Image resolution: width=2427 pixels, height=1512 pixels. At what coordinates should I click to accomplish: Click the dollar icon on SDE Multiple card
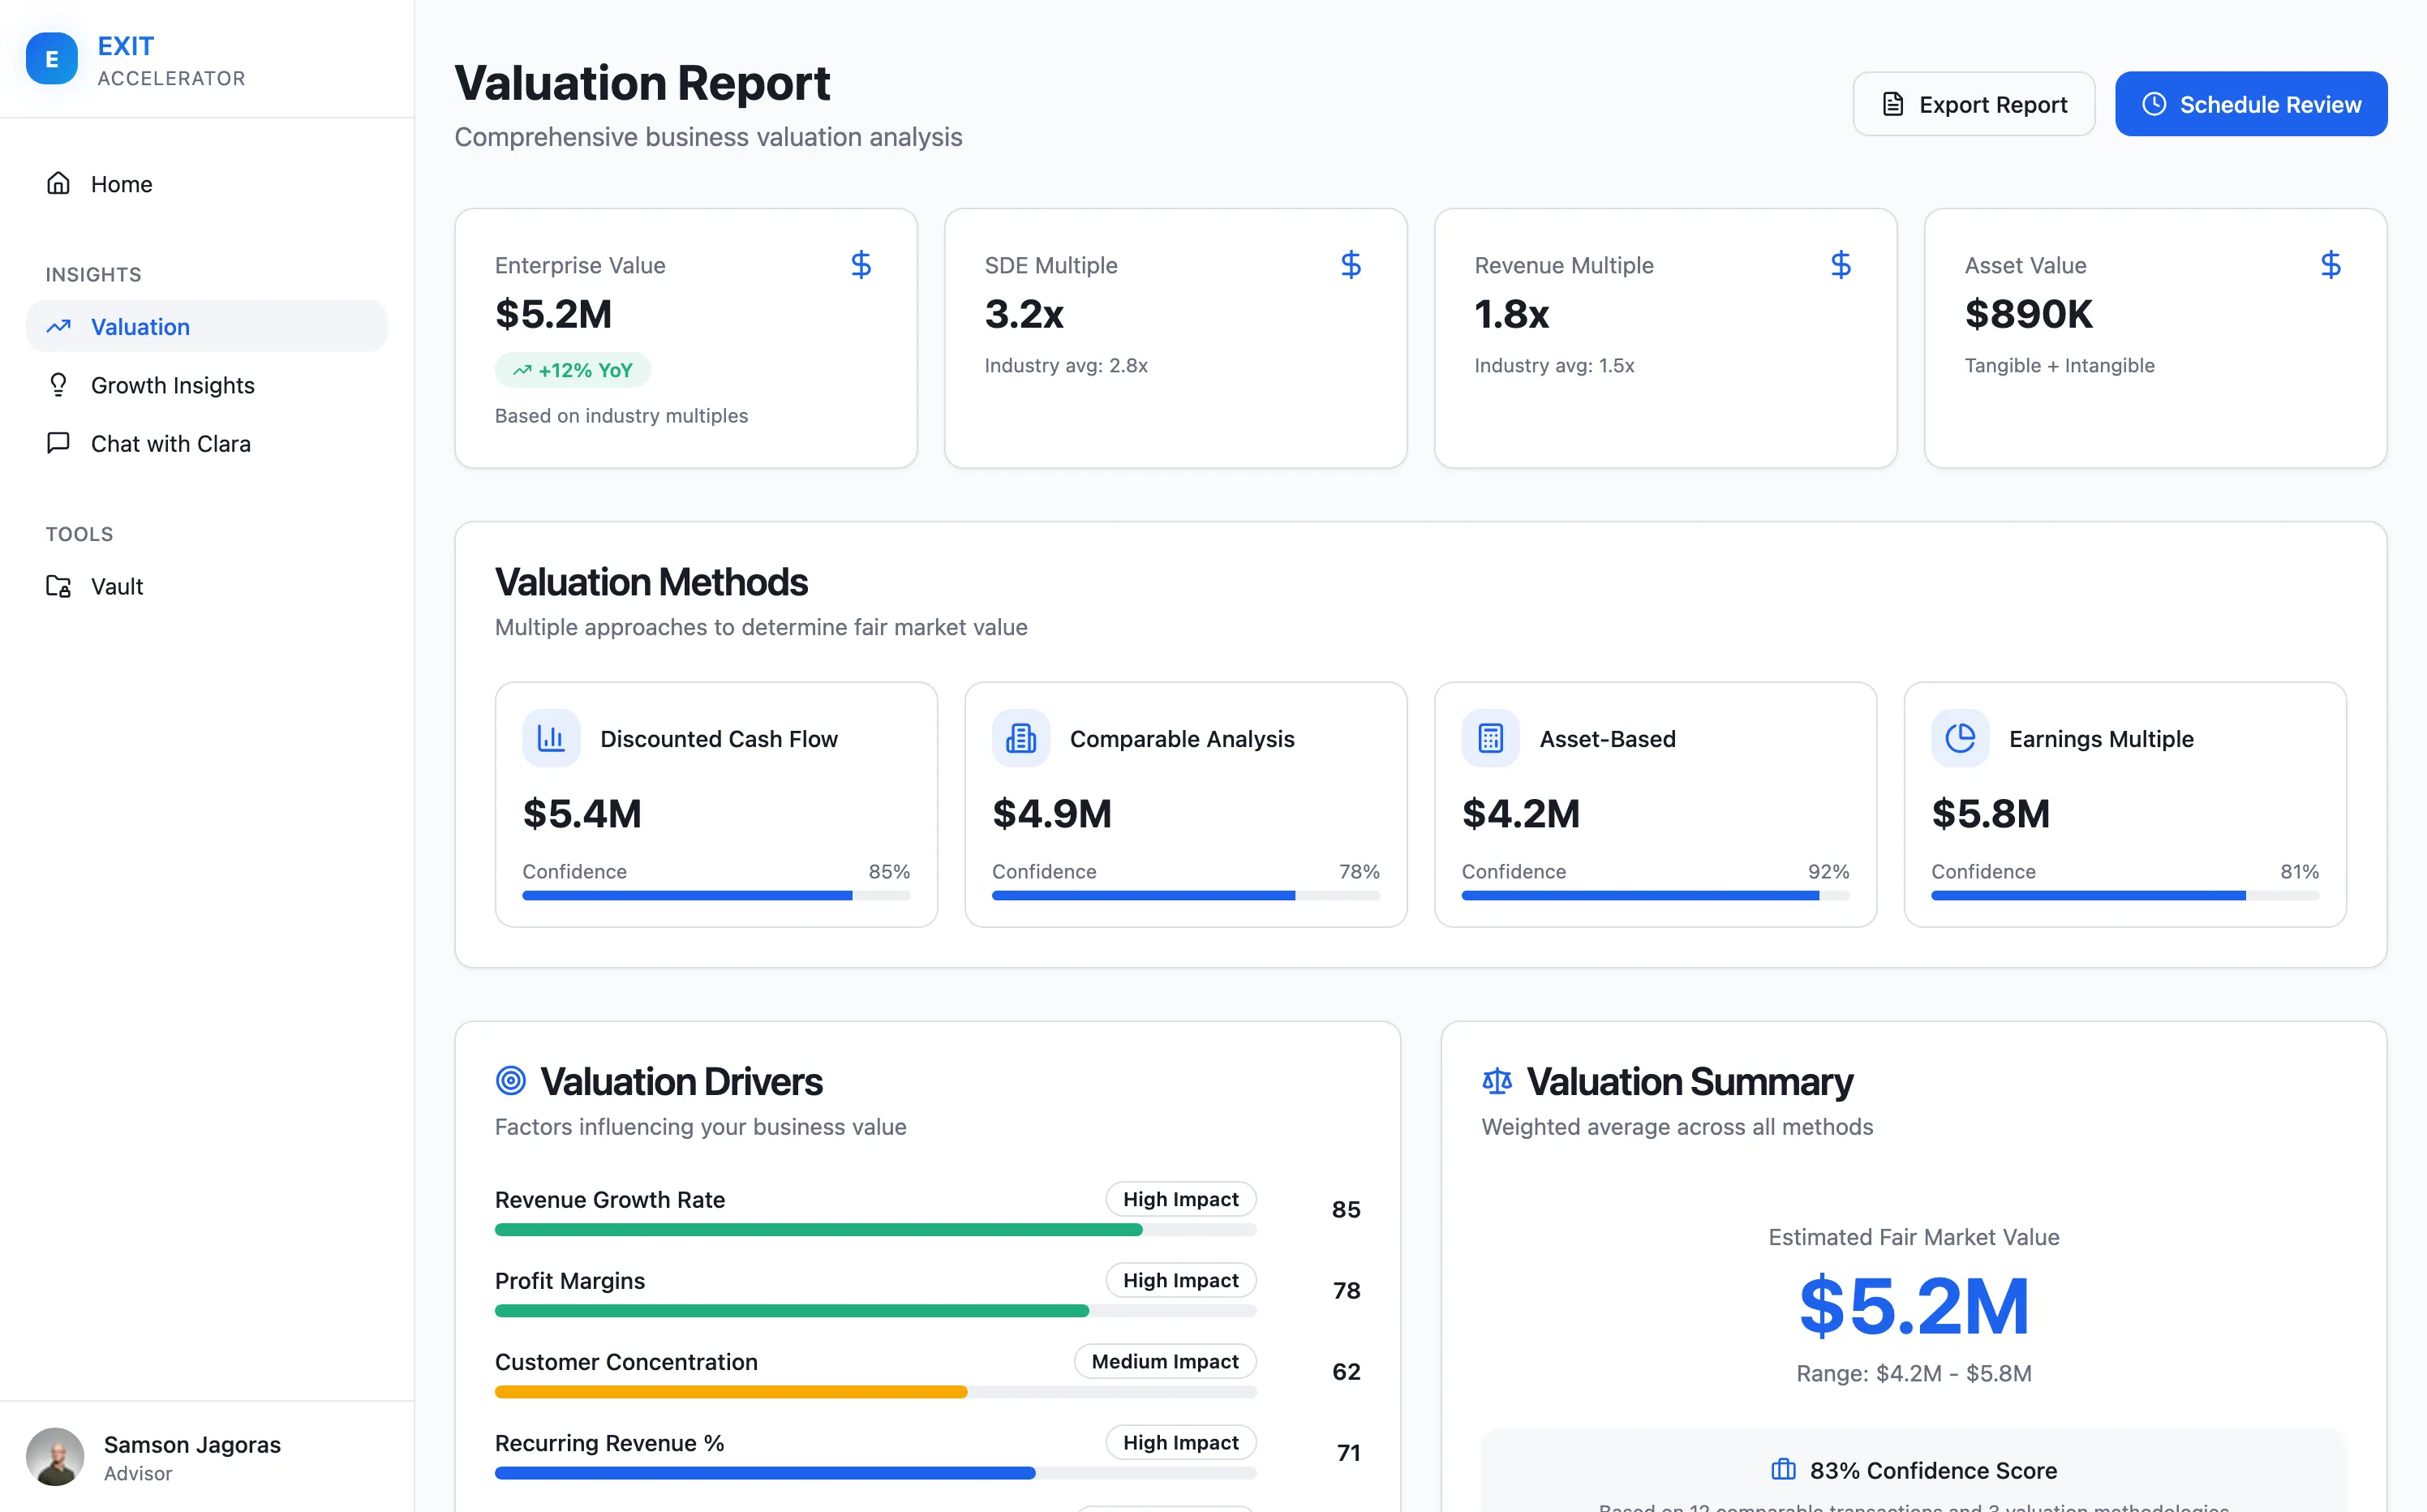(1351, 265)
